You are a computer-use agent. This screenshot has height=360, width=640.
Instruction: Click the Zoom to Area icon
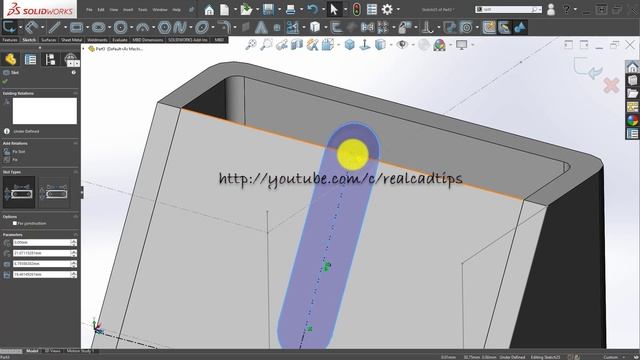point(266,44)
